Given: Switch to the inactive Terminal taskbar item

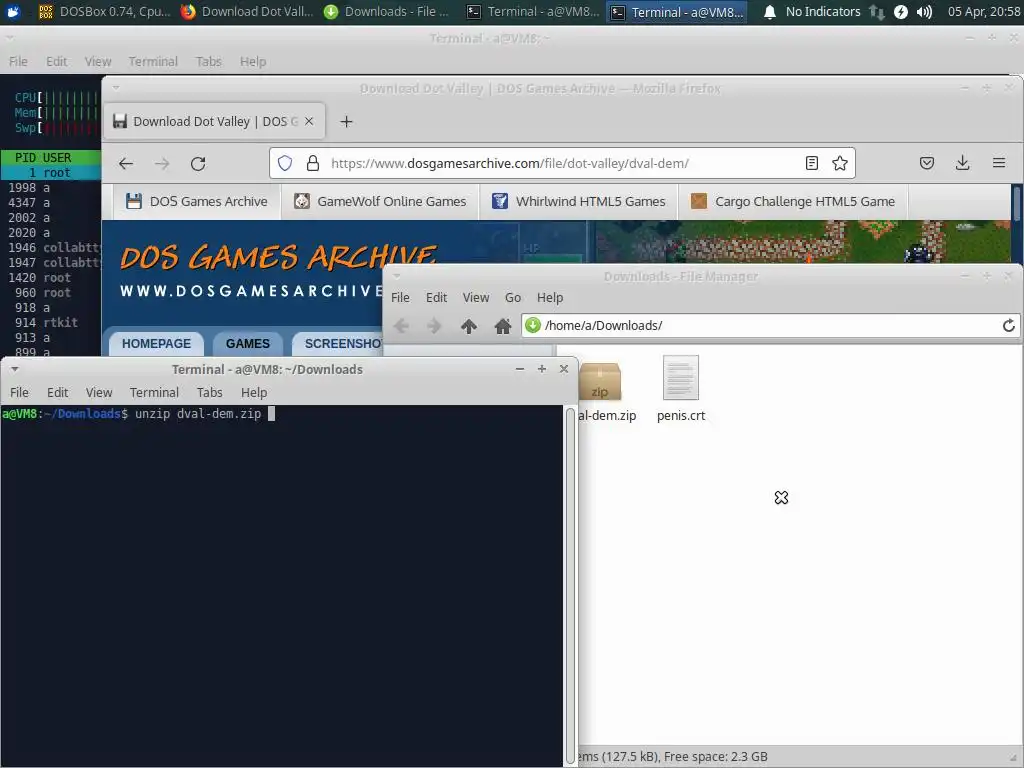Looking at the screenshot, I should click(x=533, y=12).
